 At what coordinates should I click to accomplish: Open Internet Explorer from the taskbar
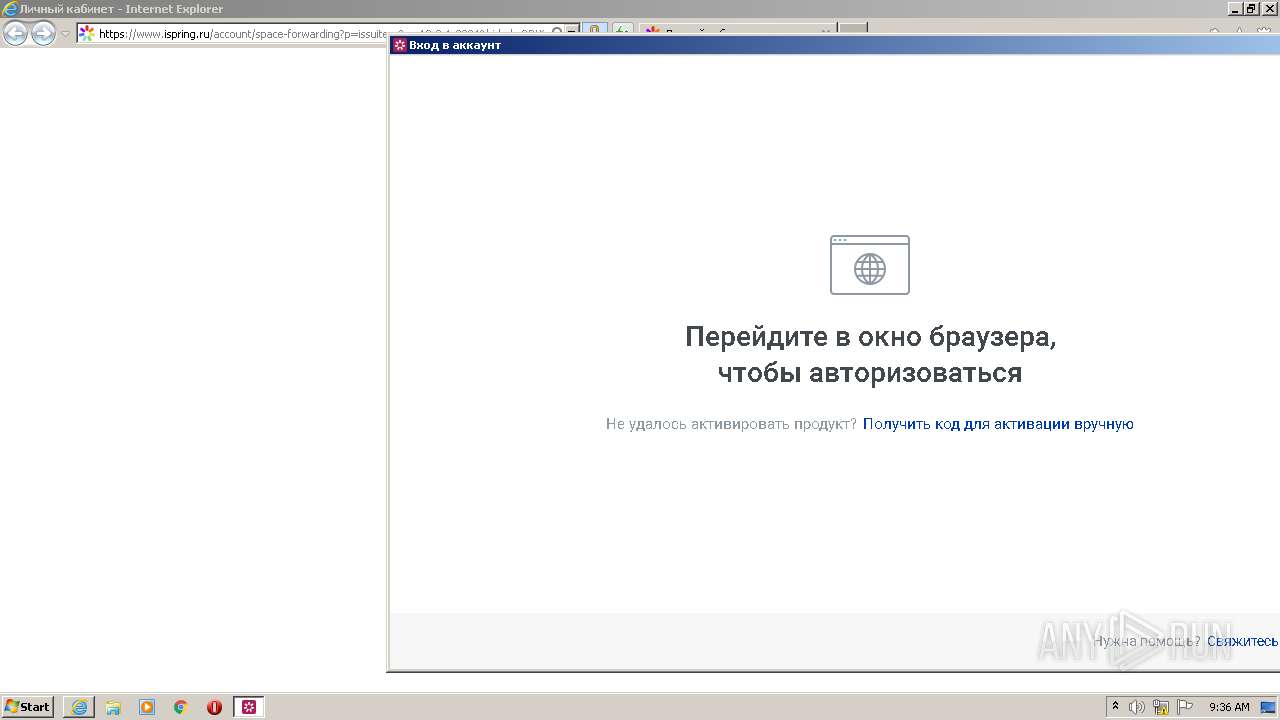(79, 707)
